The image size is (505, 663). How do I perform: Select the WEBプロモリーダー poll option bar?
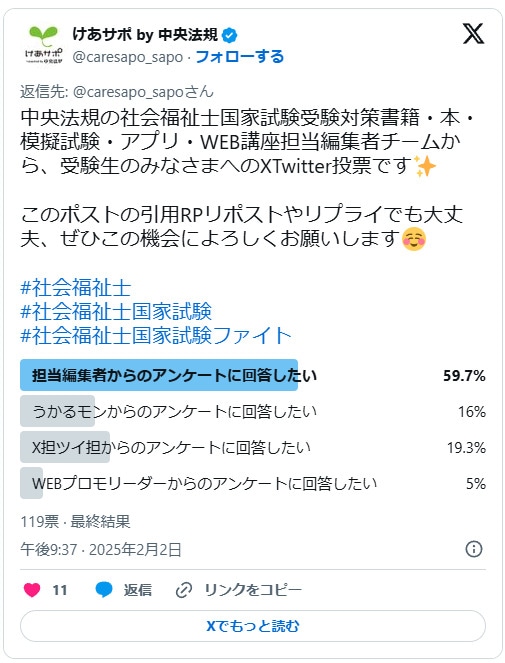253,483
